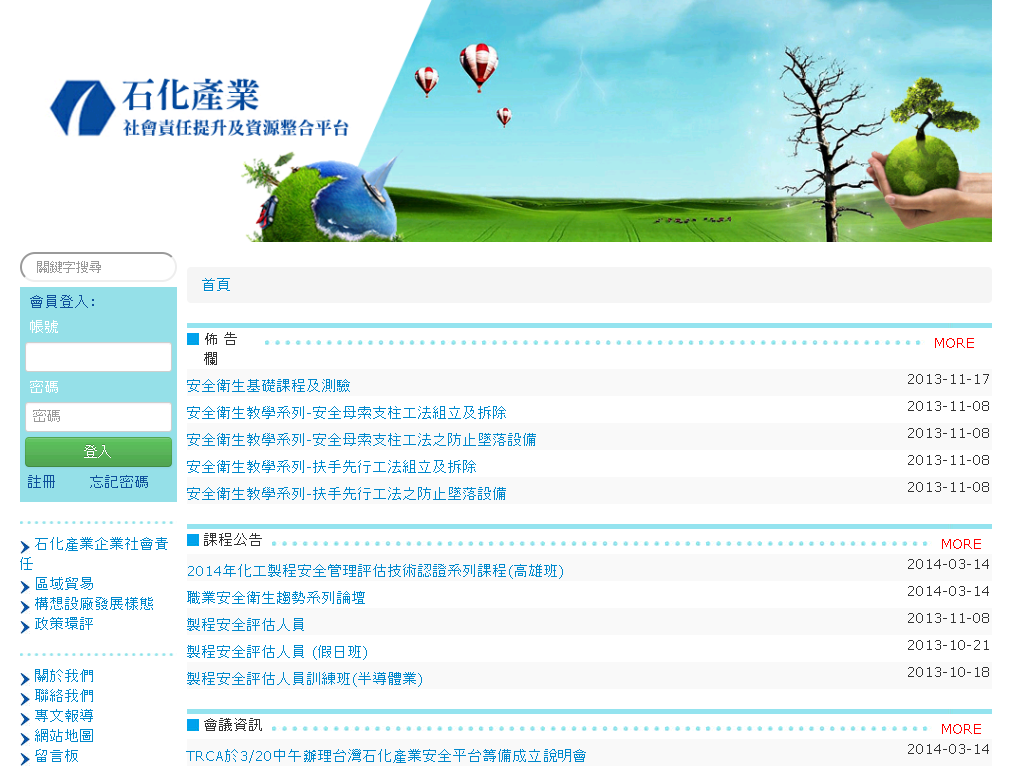
Task: Click the arrow icon beside 專文報導
Action: coord(25,719)
